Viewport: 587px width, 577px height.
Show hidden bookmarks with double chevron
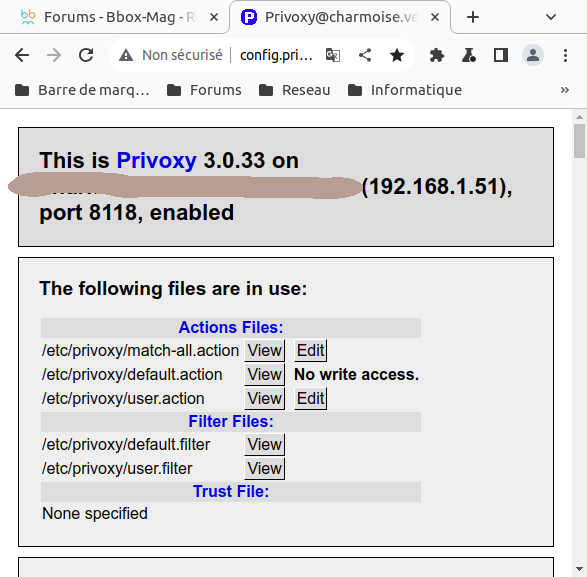tap(565, 90)
